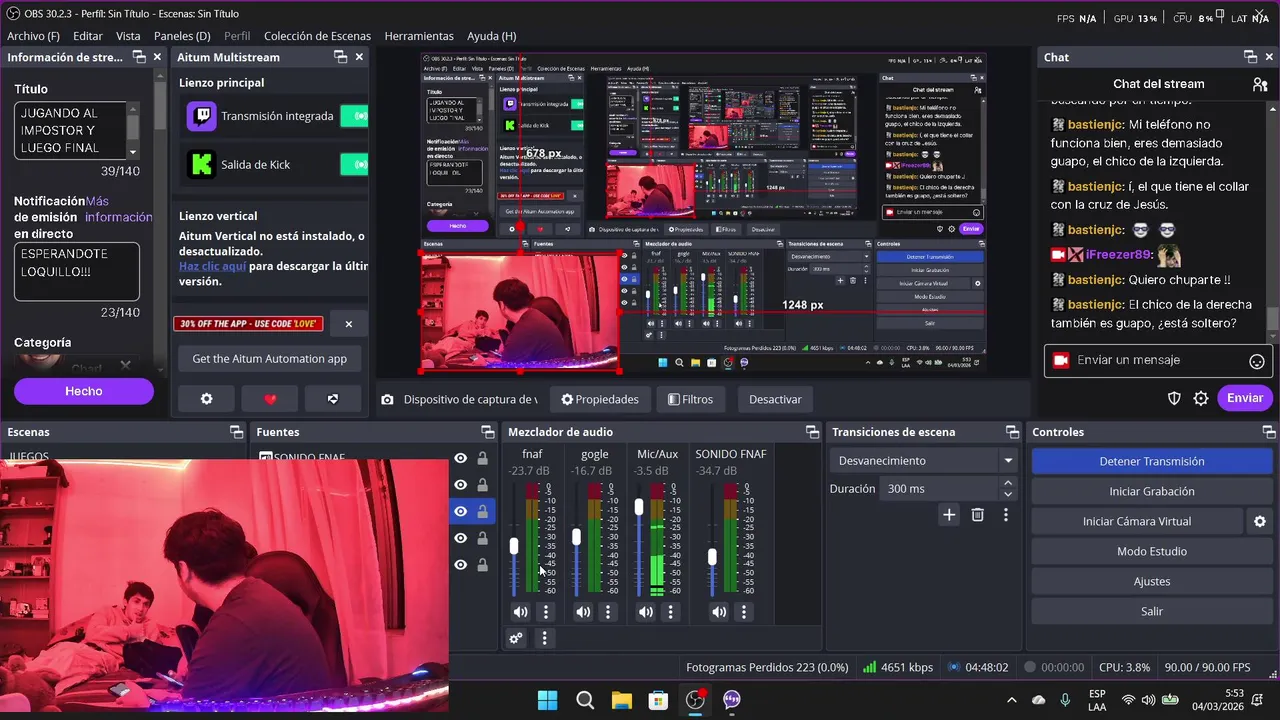This screenshot has height=720, width=1280.
Task: Open virtual camera settings gear
Action: [1260, 521]
